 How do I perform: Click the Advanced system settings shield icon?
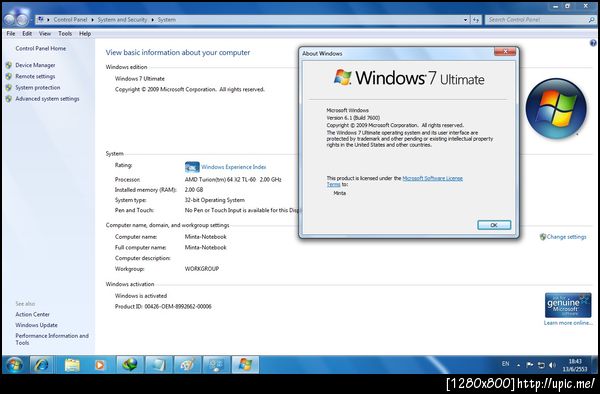[x=9, y=98]
